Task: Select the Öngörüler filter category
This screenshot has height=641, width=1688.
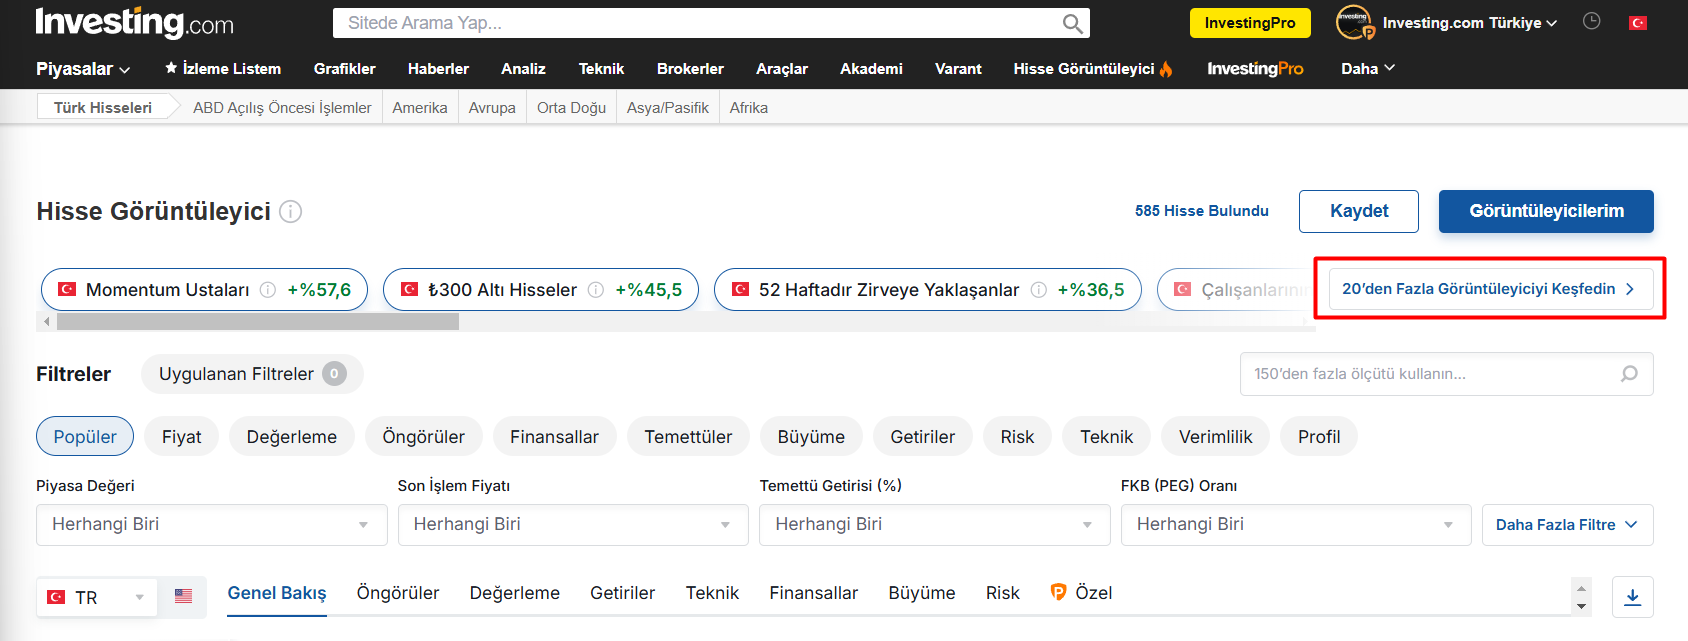Action: (x=424, y=437)
